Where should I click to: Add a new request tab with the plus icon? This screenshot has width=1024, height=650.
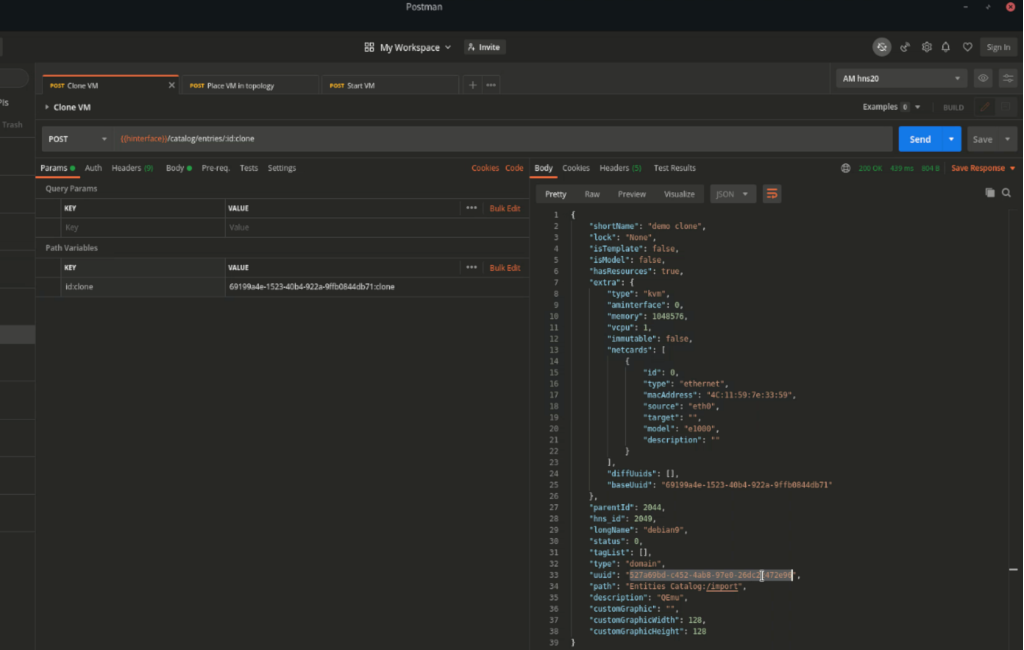pyautogui.click(x=472, y=85)
